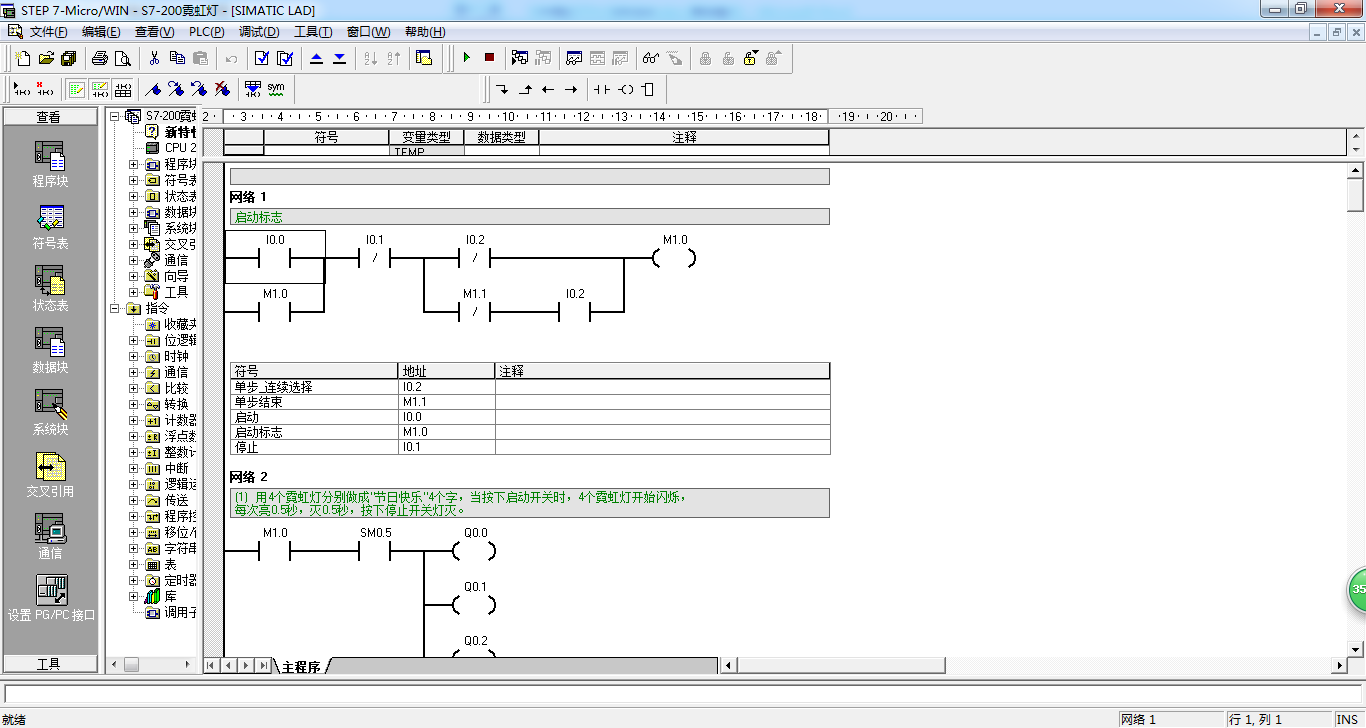Expand the 数据块 tree node

134,212
